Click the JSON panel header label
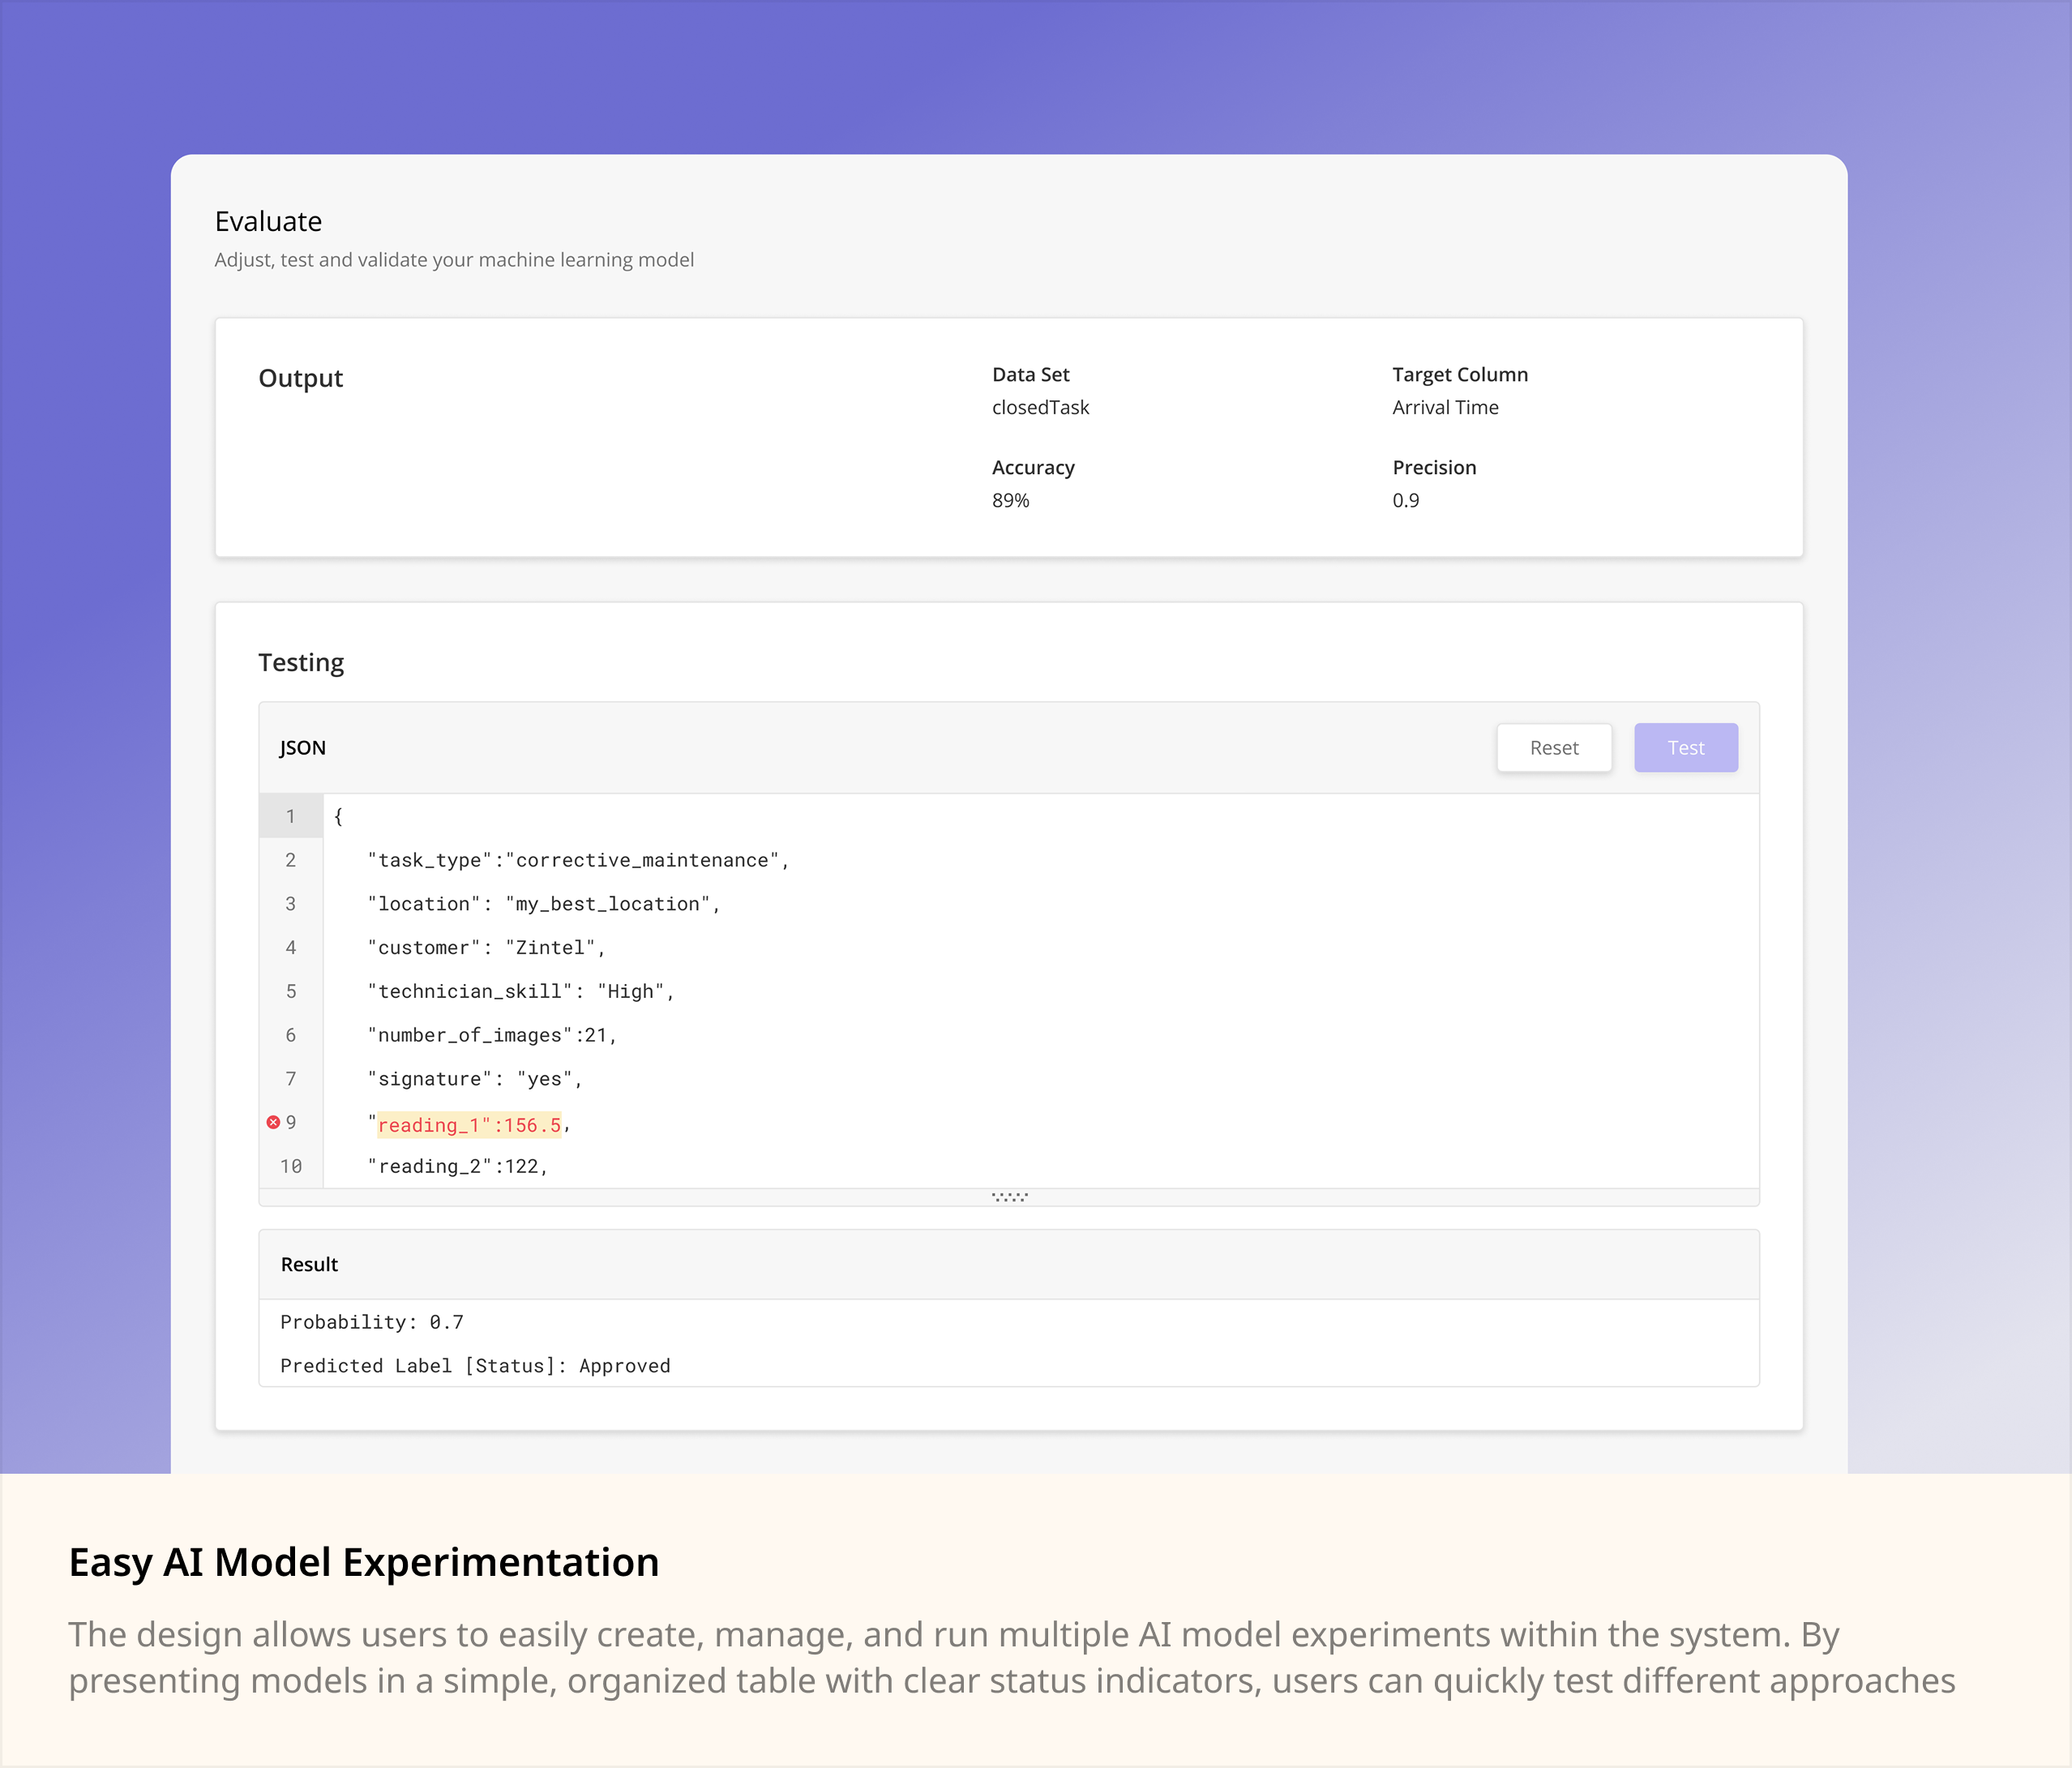 coord(302,748)
